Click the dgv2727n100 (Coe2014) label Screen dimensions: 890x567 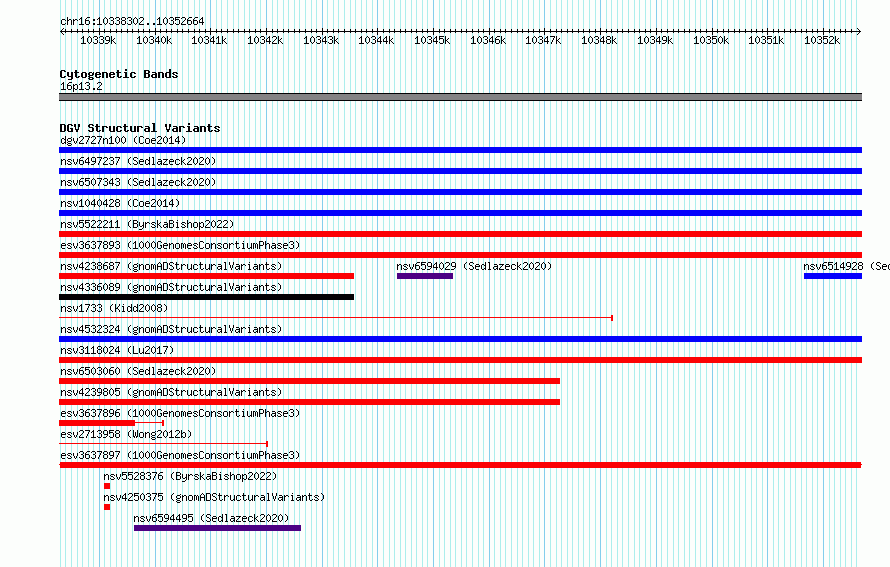(x=123, y=140)
